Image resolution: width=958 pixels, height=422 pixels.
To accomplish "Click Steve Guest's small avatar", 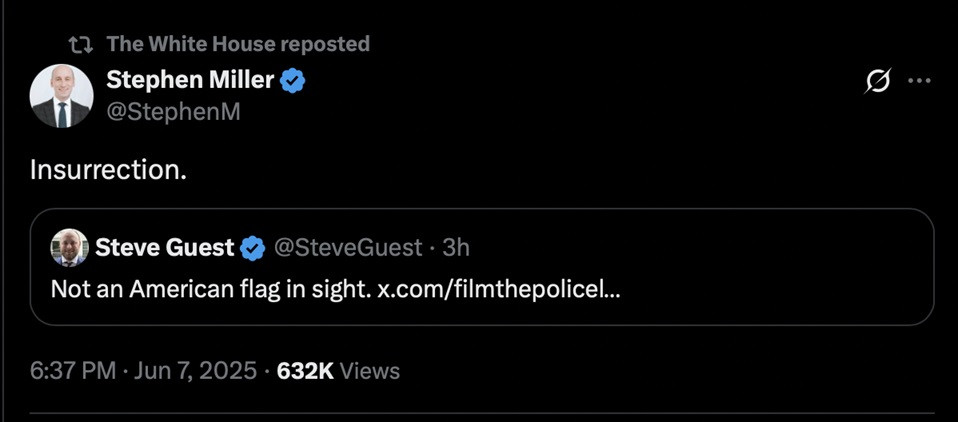I will pos(69,247).
